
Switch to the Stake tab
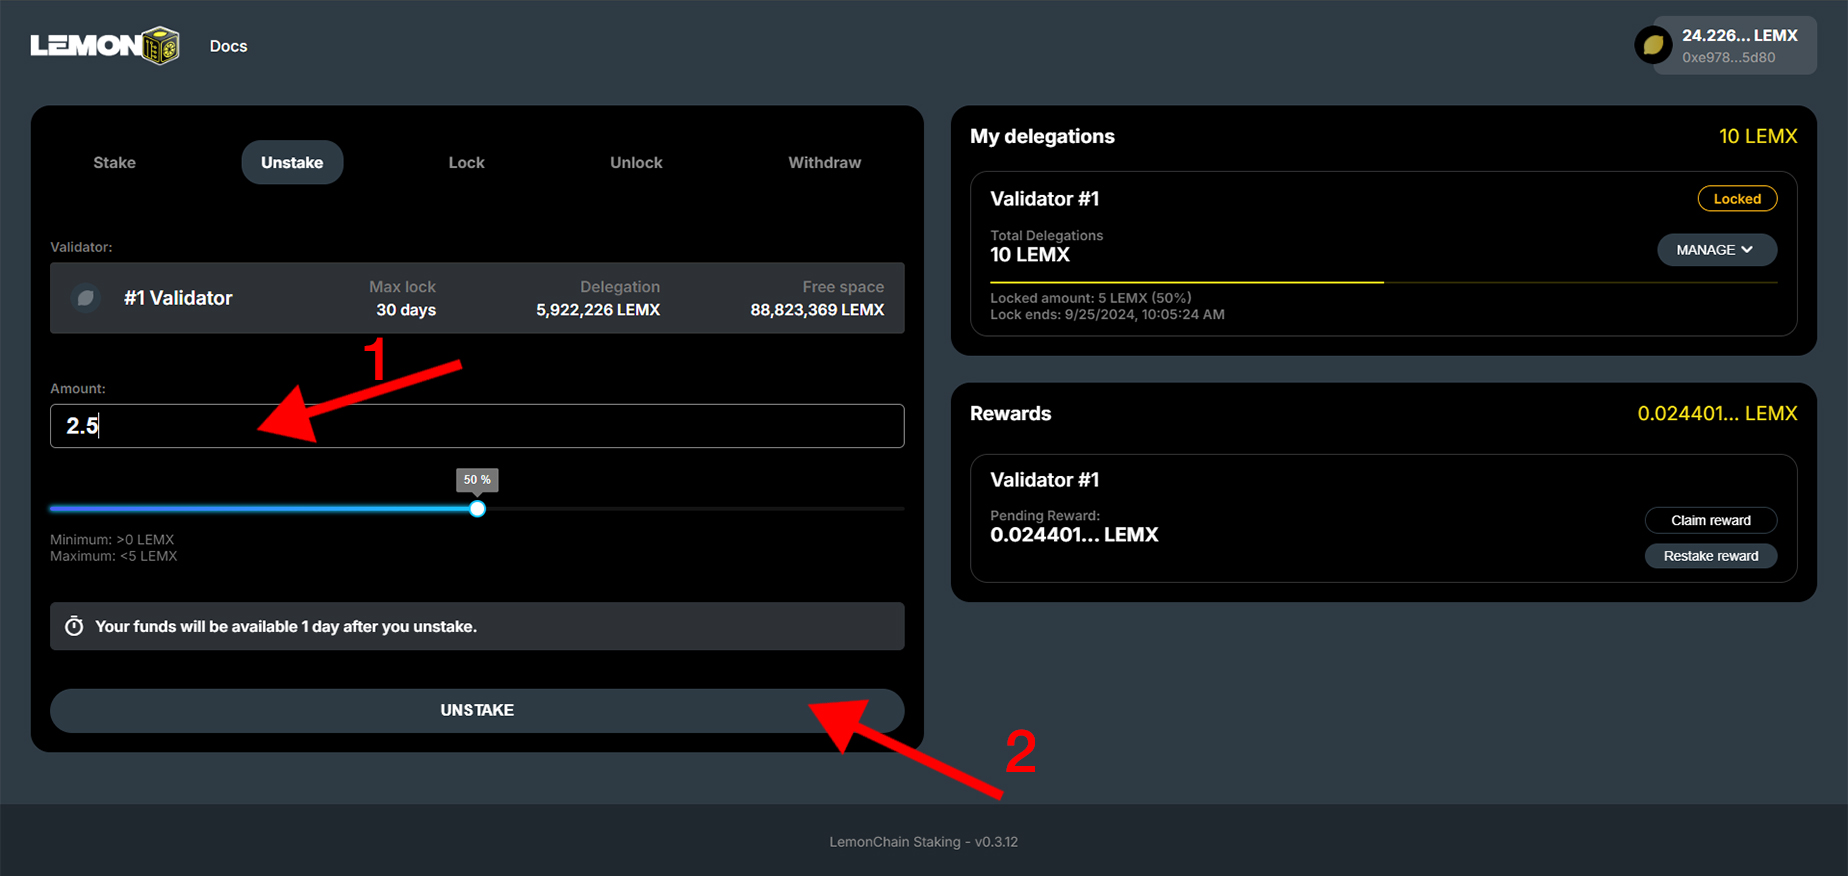coord(114,162)
